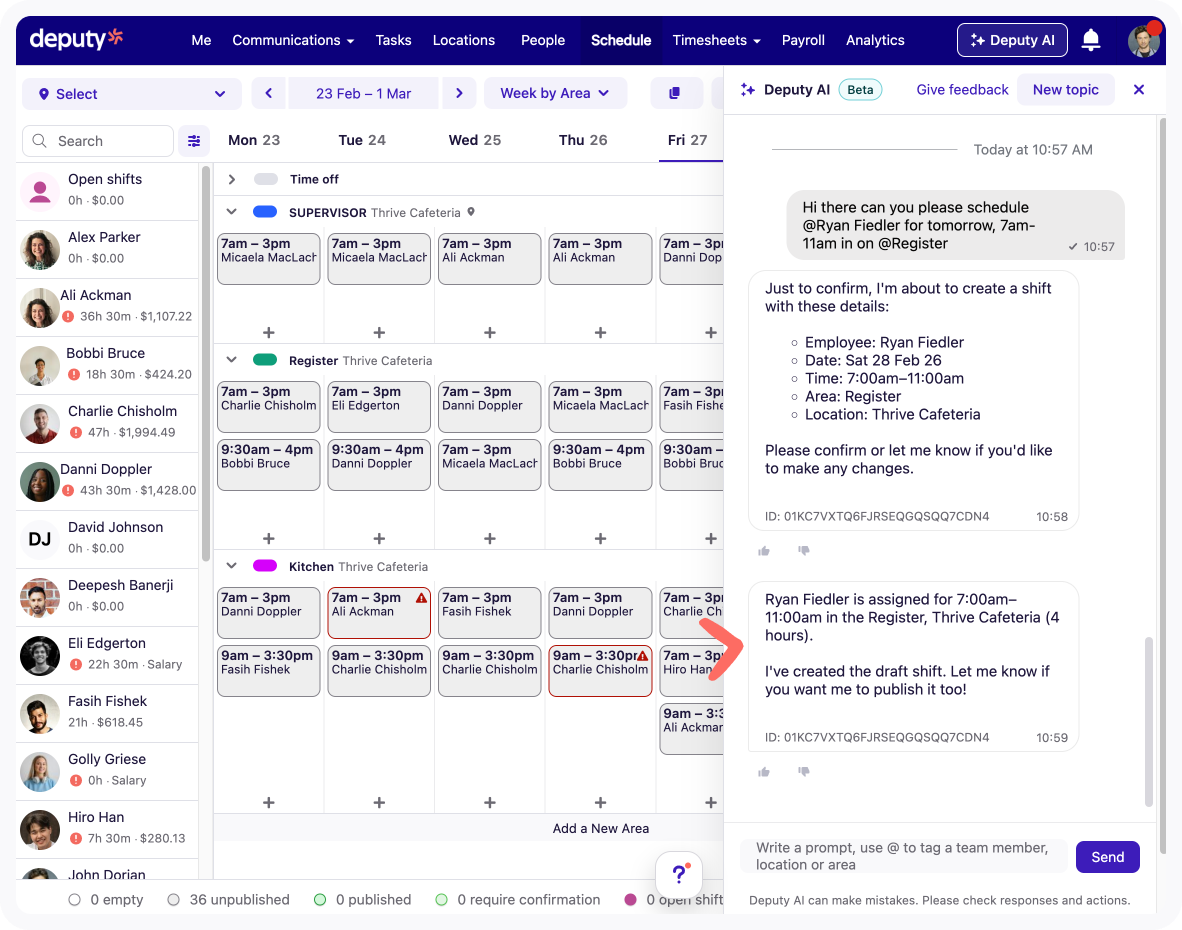Open the Timesheets menu

(x=716, y=40)
